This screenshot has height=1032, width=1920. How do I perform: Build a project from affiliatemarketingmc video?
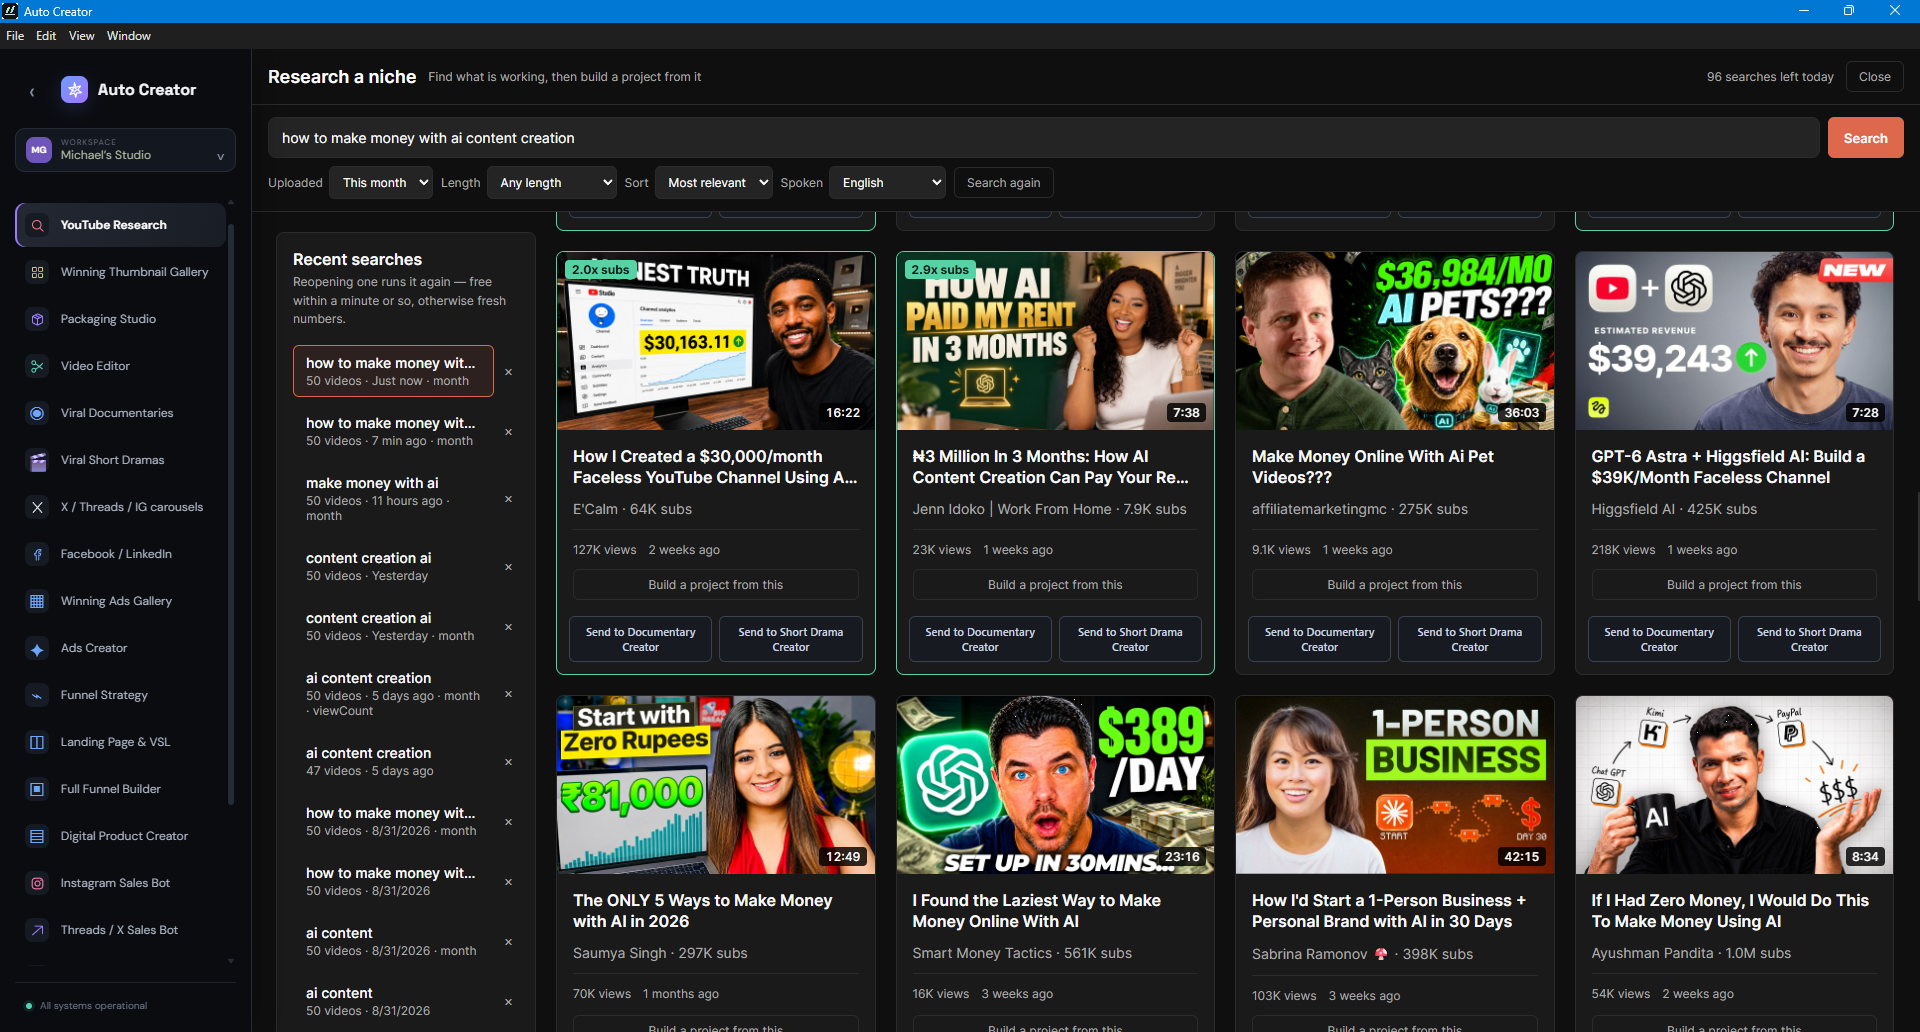[x=1394, y=585]
